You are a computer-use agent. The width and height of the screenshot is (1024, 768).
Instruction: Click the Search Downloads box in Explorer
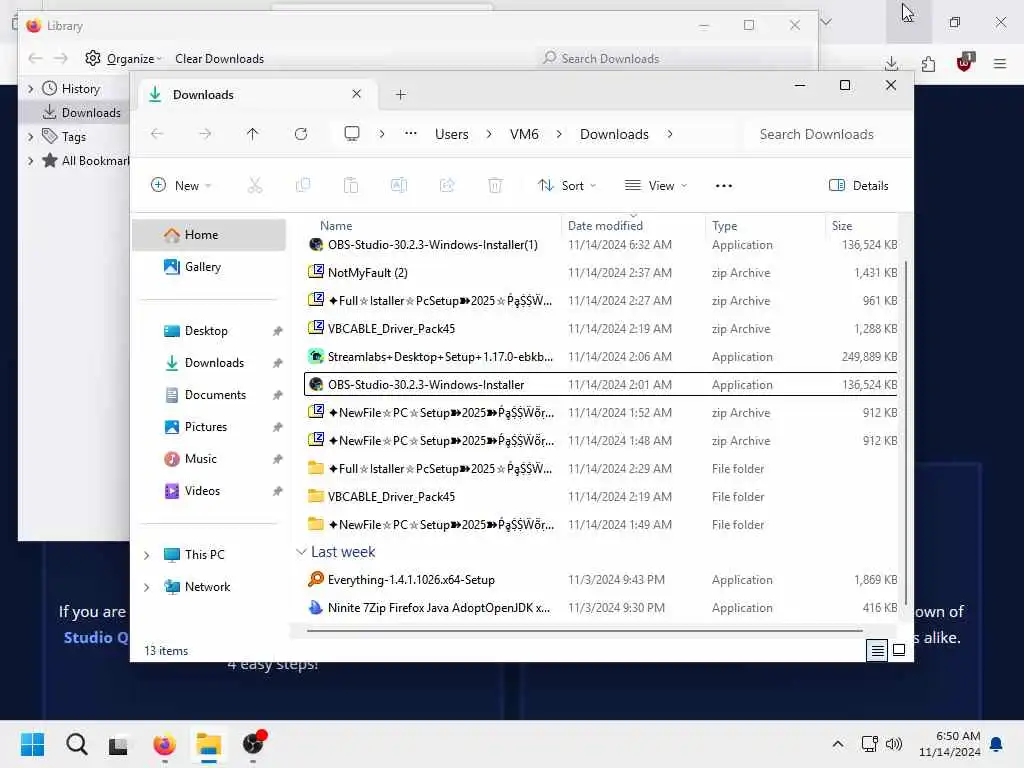824,134
